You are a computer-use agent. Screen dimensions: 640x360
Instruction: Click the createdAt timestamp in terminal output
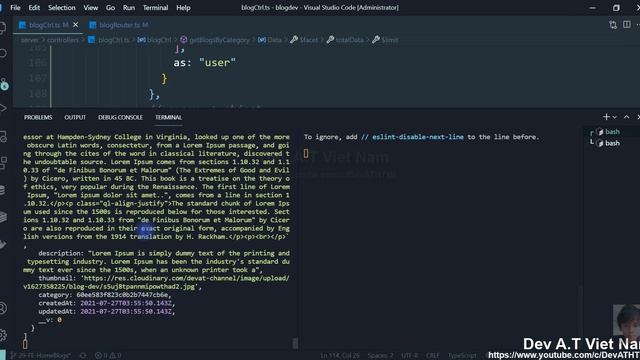[127, 303]
